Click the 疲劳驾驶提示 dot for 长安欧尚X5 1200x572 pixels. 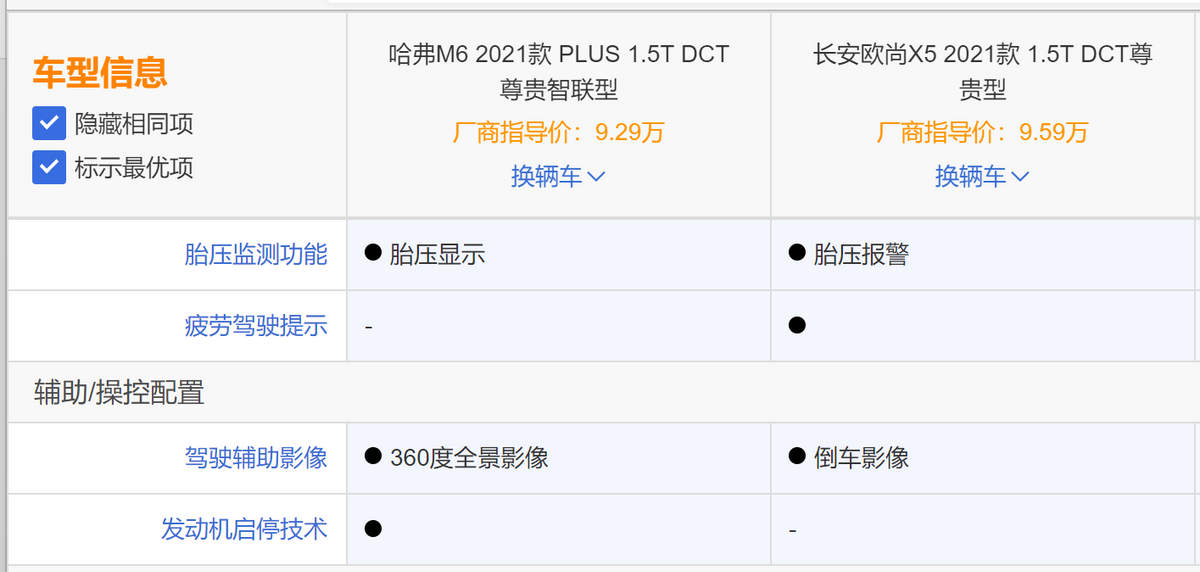[797, 325]
